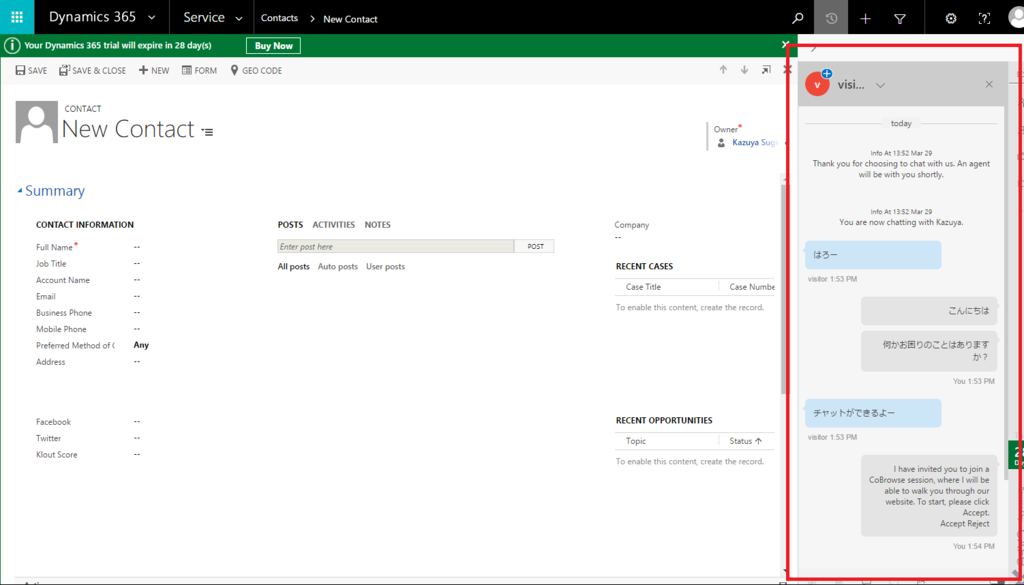Click the Twitter field value
1024x585 pixels.
pos(137,438)
